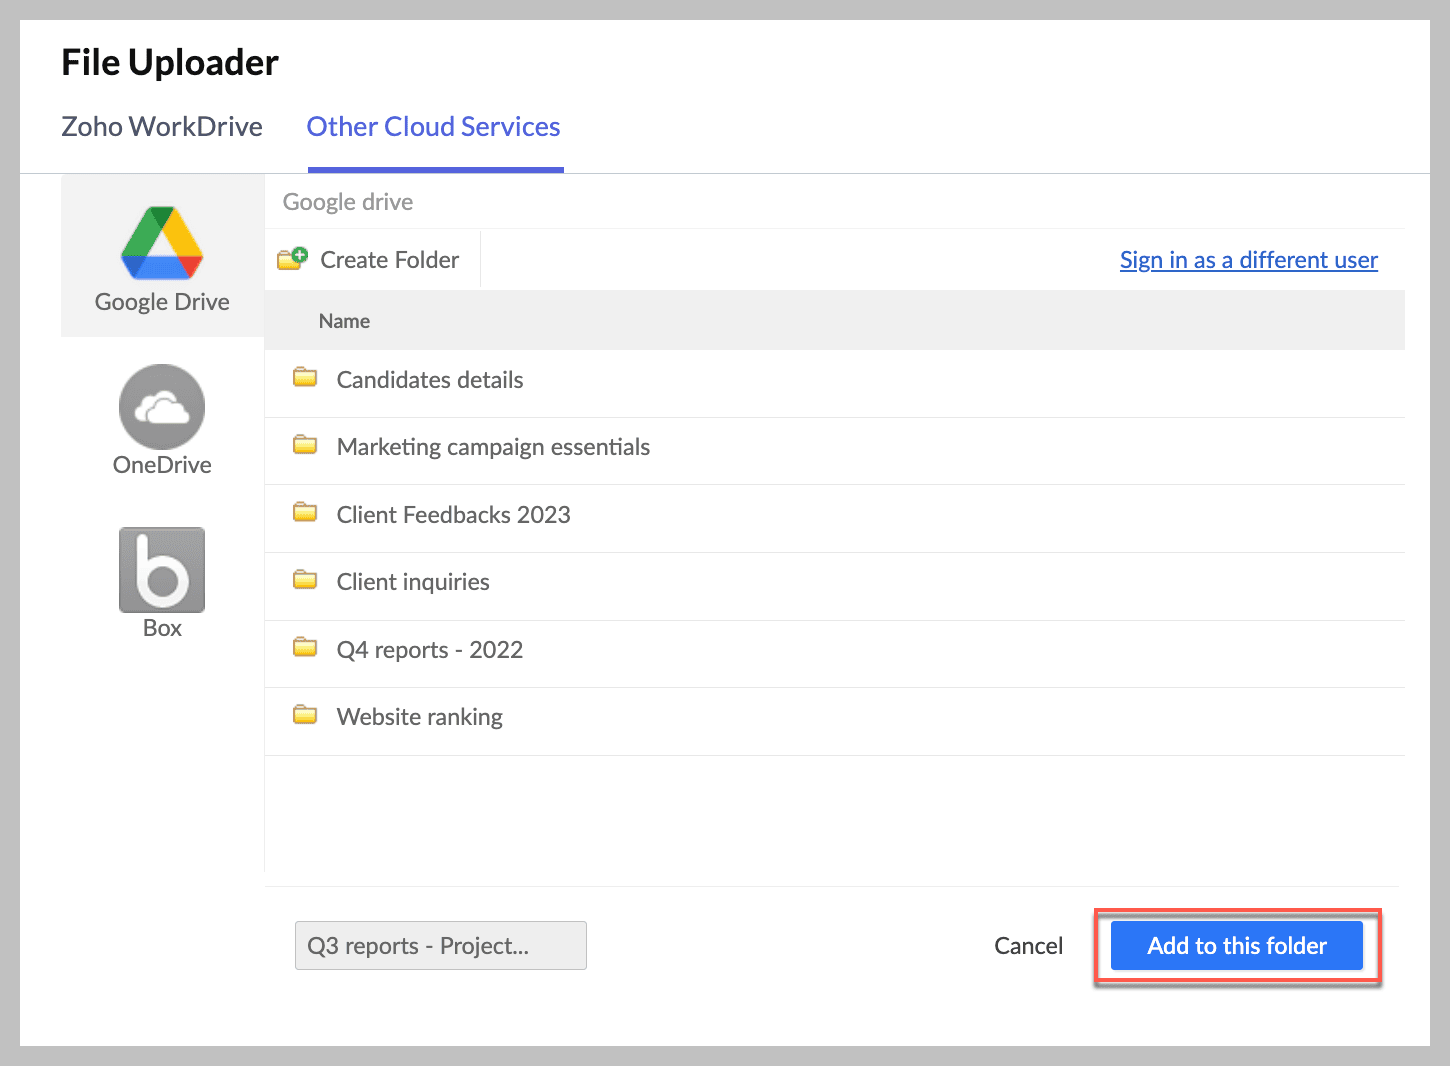This screenshot has height=1066, width=1450.
Task: Select the Other Cloud Services tab
Action: pos(433,127)
